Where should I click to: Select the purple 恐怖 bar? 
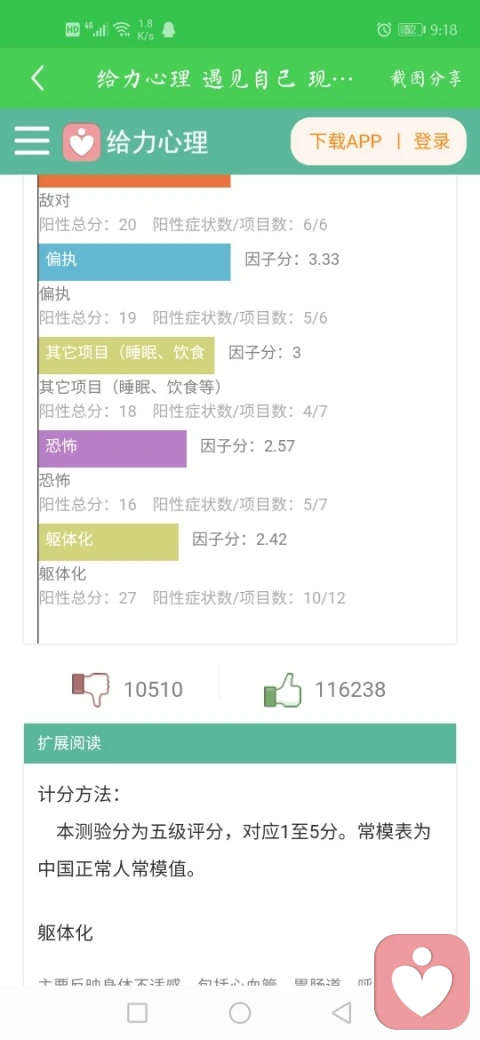coord(113,449)
